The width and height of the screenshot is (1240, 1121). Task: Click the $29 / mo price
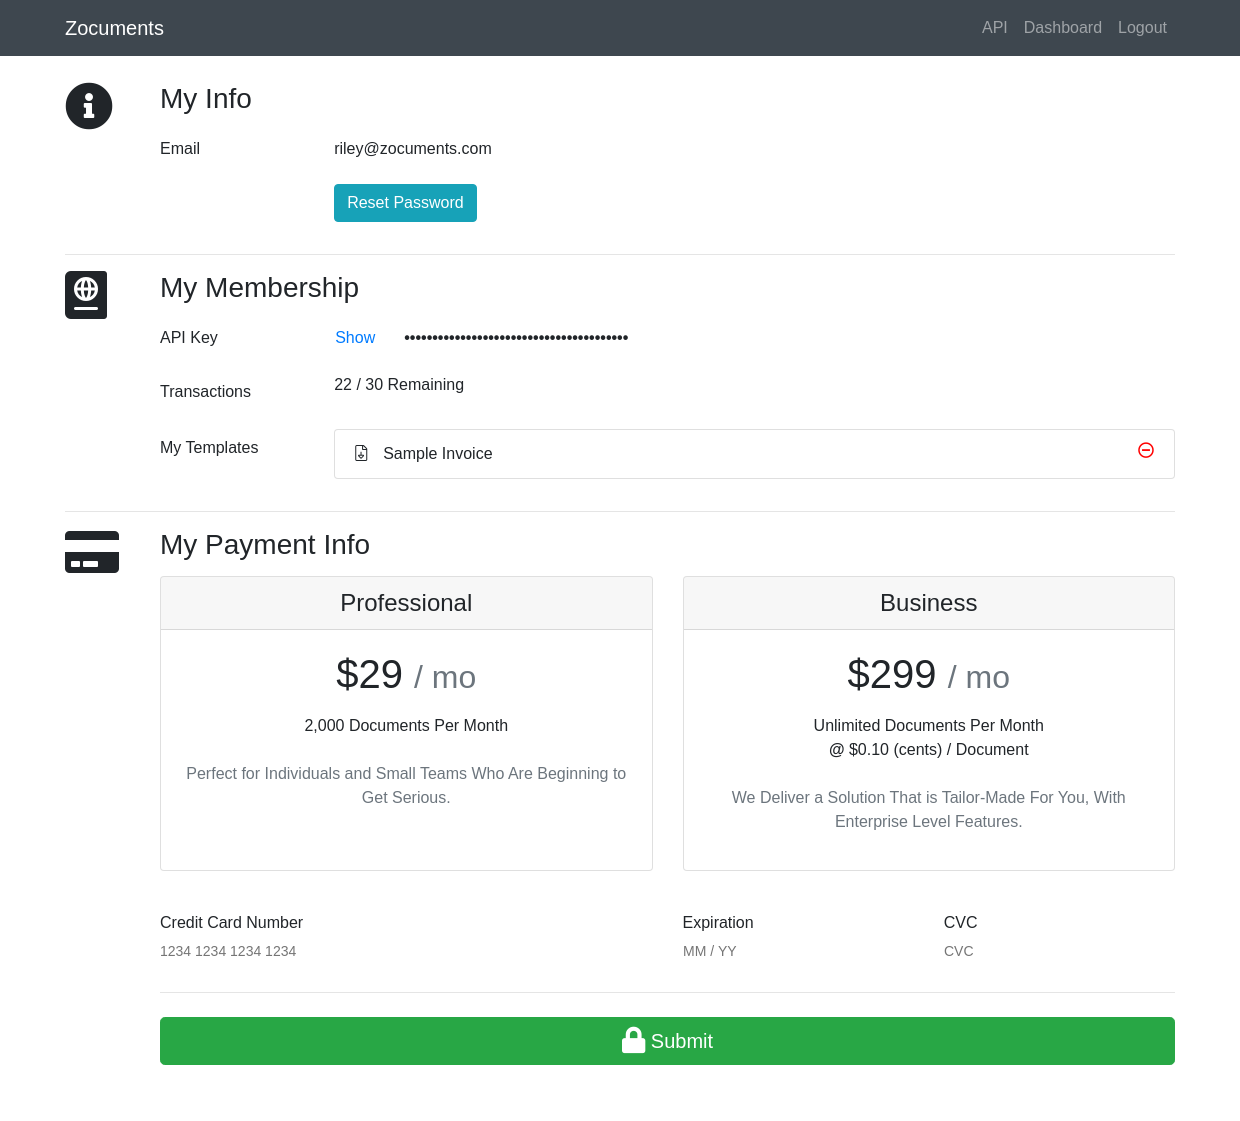(x=406, y=675)
